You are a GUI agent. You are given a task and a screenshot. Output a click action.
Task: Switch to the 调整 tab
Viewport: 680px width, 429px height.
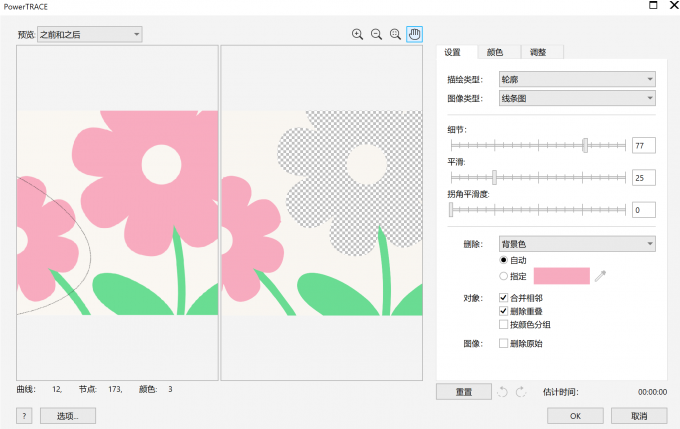tap(538, 52)
